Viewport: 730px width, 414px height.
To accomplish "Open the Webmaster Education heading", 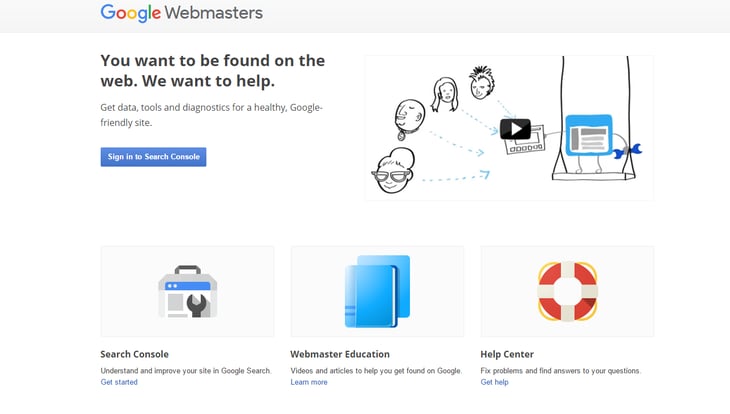I will pyautogui.click(x=340, y=354).
